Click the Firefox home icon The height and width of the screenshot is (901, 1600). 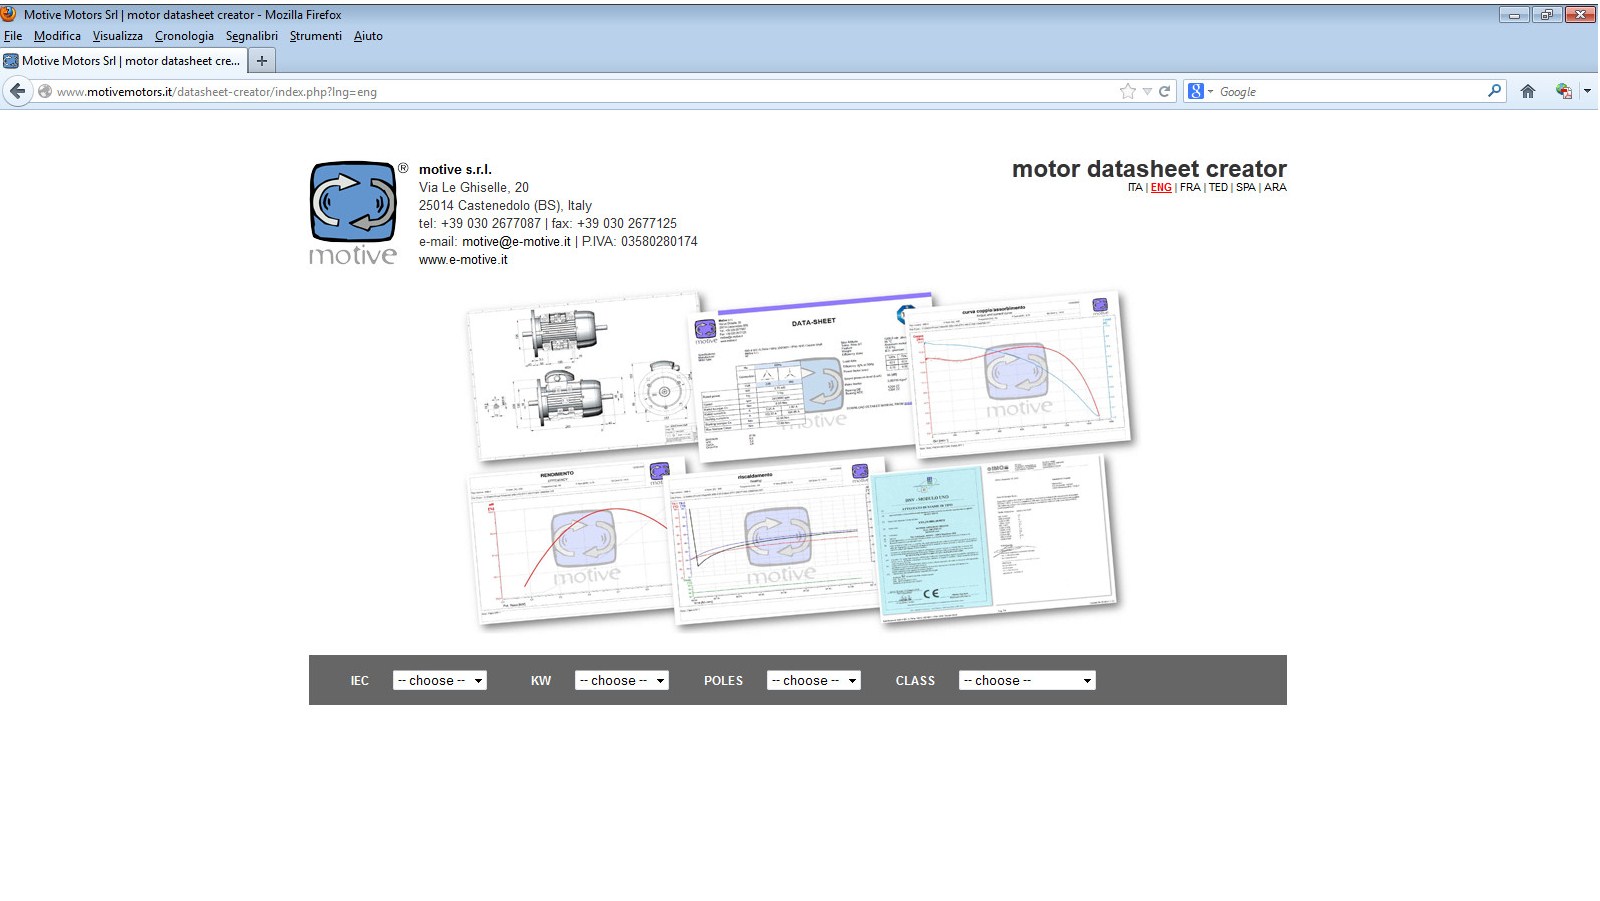[1527, 91]
